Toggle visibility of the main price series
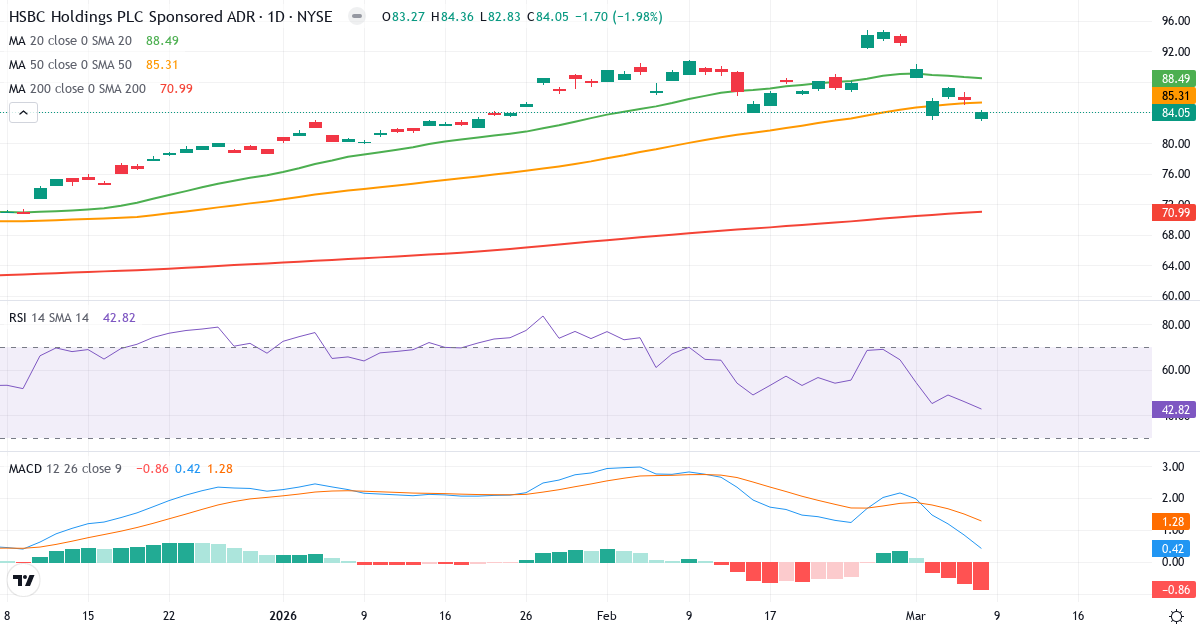 [x=356, y=16]
